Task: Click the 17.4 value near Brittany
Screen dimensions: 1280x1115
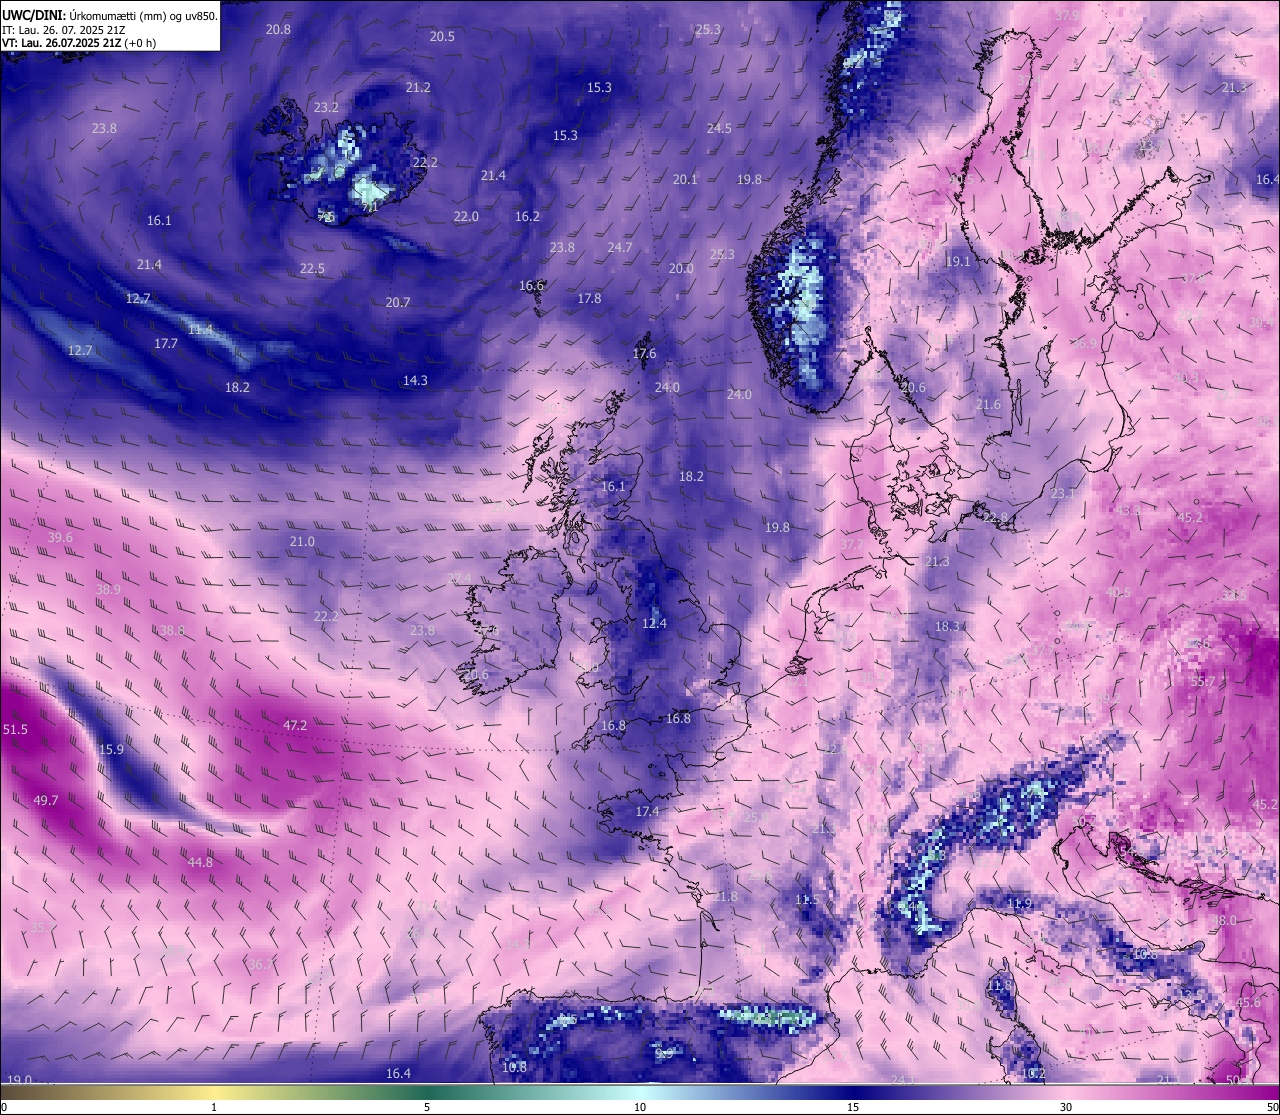Action: (x=648, y=811)
